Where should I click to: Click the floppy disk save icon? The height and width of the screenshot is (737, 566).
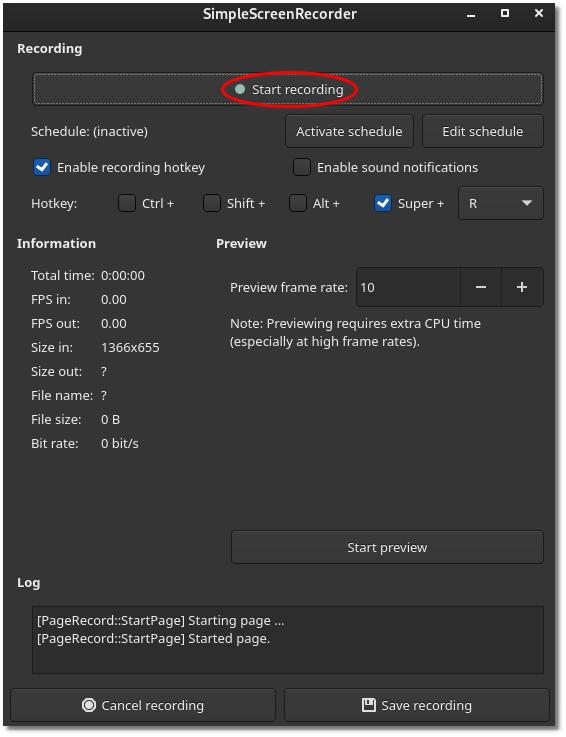tap(369, 705)
